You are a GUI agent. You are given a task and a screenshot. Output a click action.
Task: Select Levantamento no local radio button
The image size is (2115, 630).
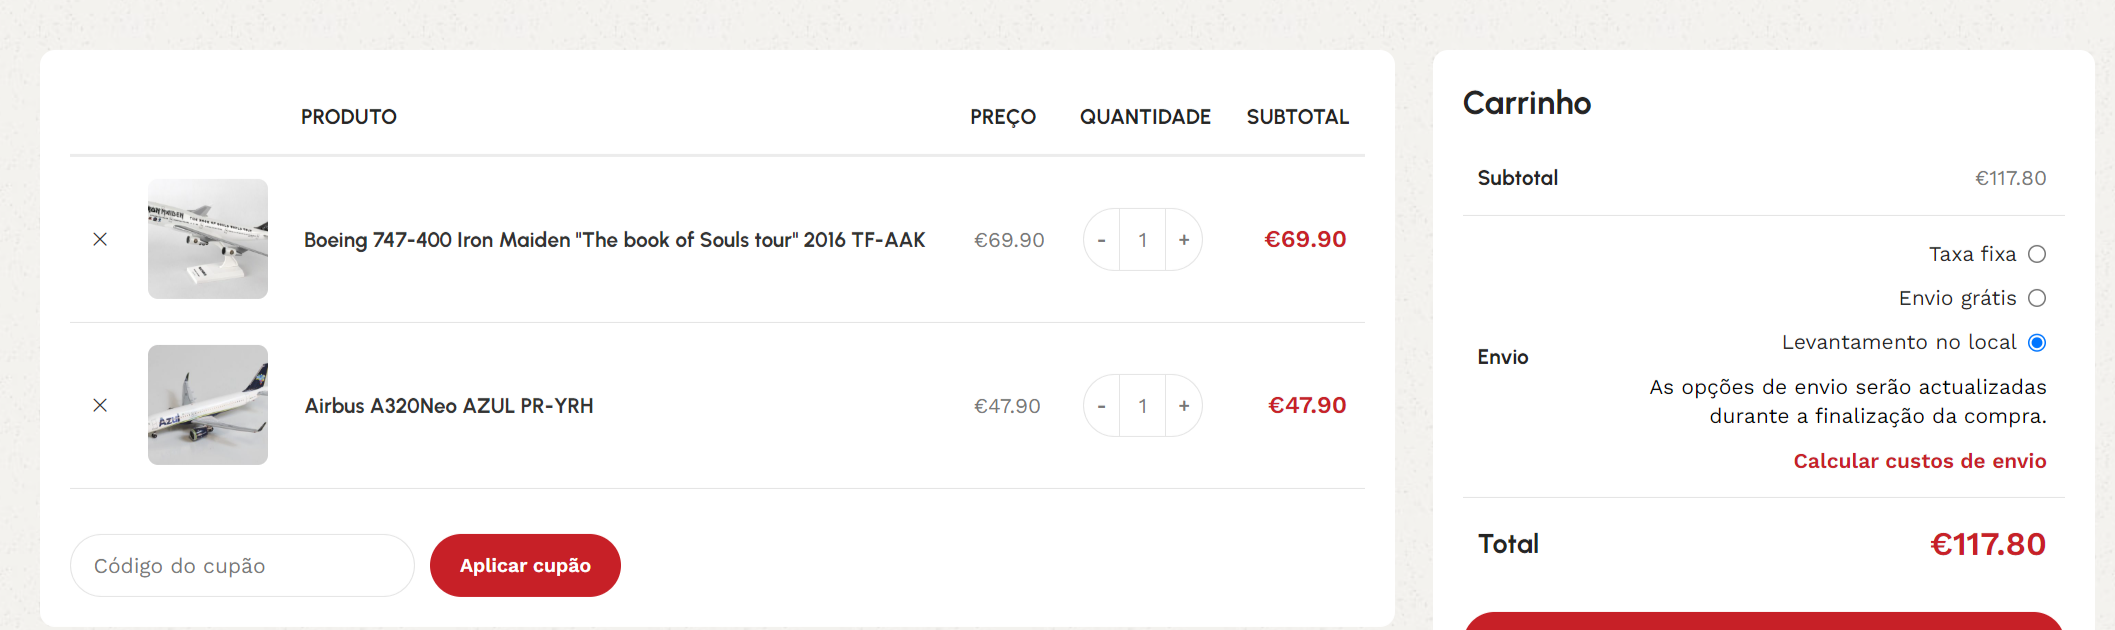point(2037,342)
